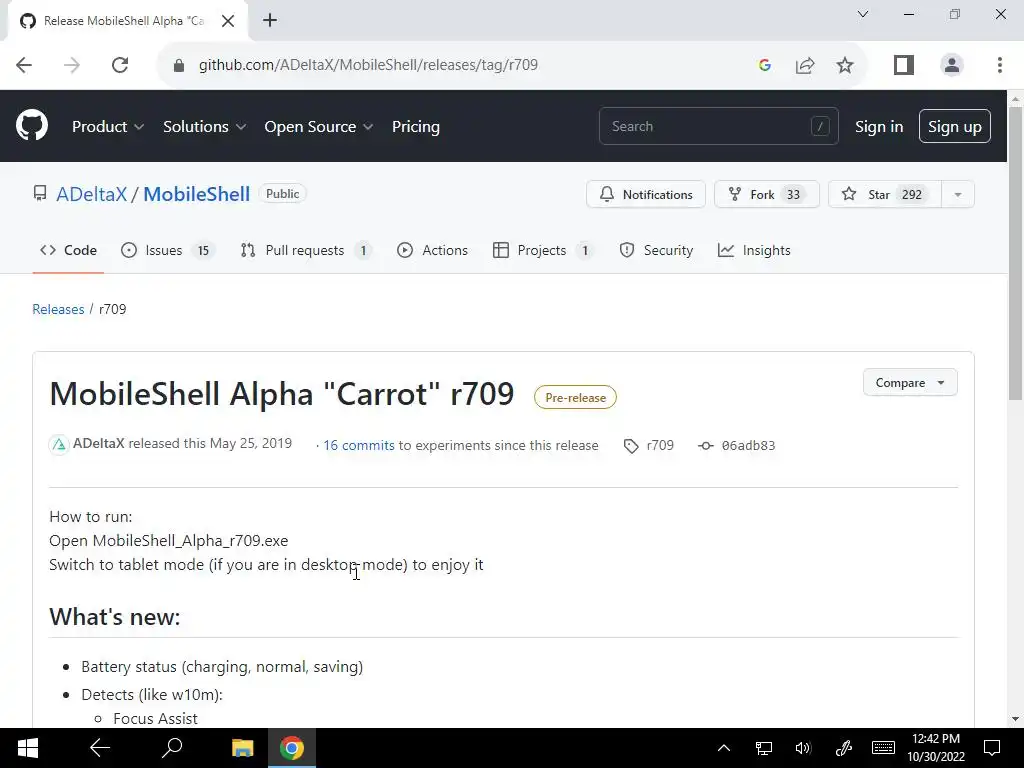Open the notification Action Center icon
The image size is (1024, 768).
click(992, 748)
